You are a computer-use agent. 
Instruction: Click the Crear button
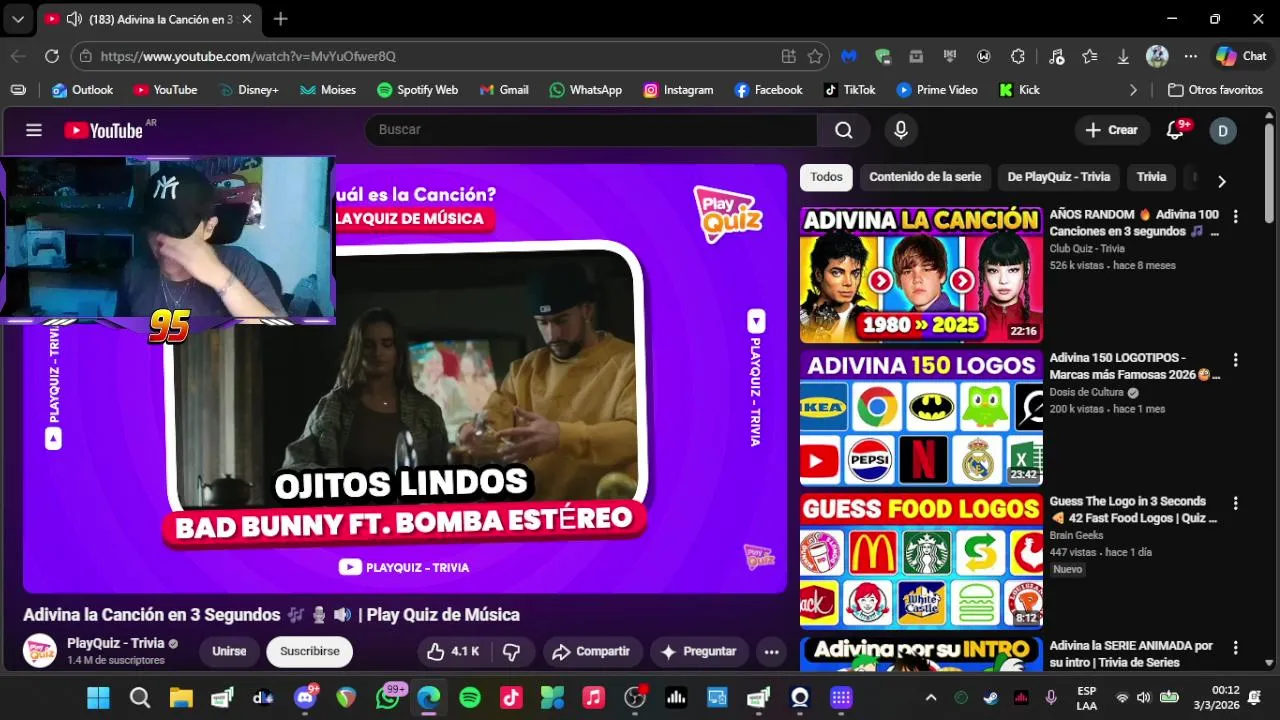point(1112,130)
